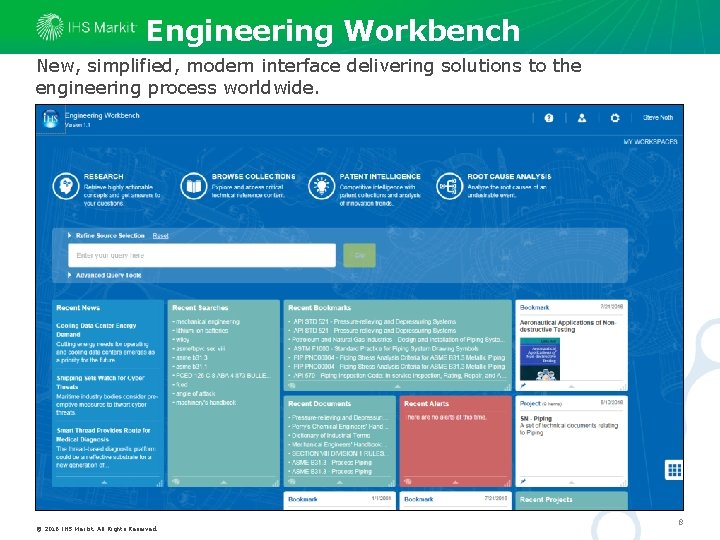
Task: Select recent search 'machinery's handbook'
Action: [204, 402]
